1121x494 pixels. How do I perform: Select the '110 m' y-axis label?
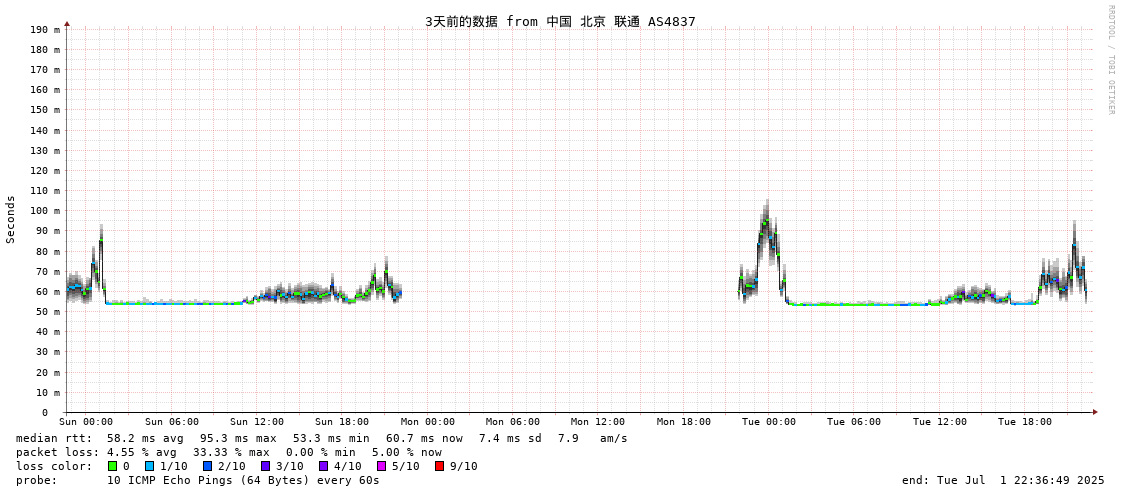point(46,191)
